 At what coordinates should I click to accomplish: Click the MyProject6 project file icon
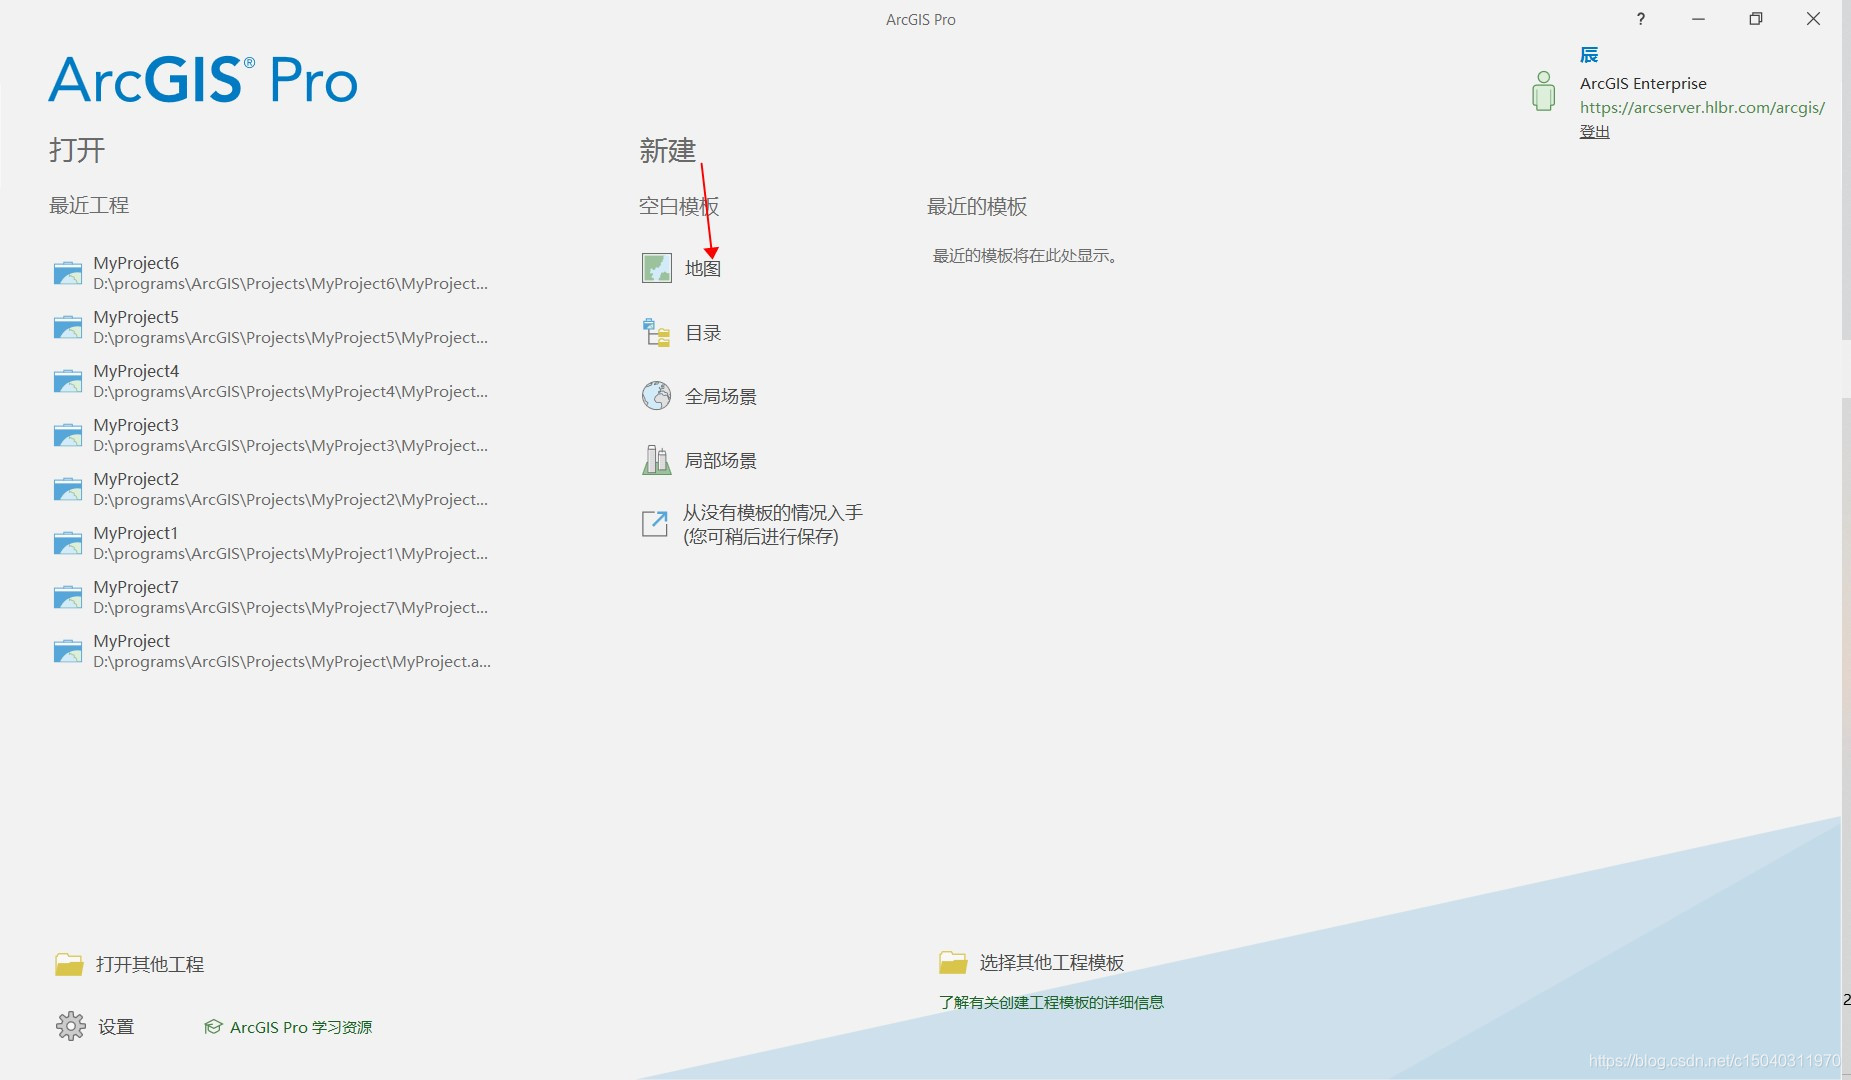point(68,273)
